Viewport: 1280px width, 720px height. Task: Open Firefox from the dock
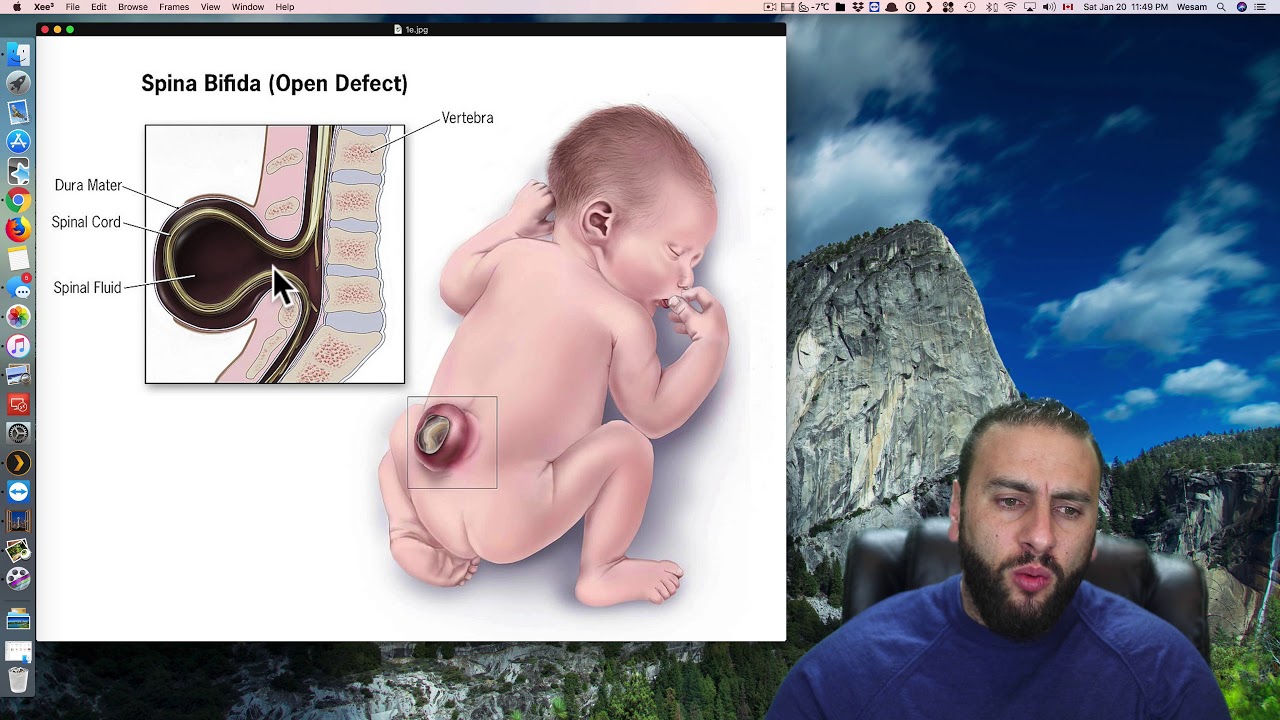[18, 229]
